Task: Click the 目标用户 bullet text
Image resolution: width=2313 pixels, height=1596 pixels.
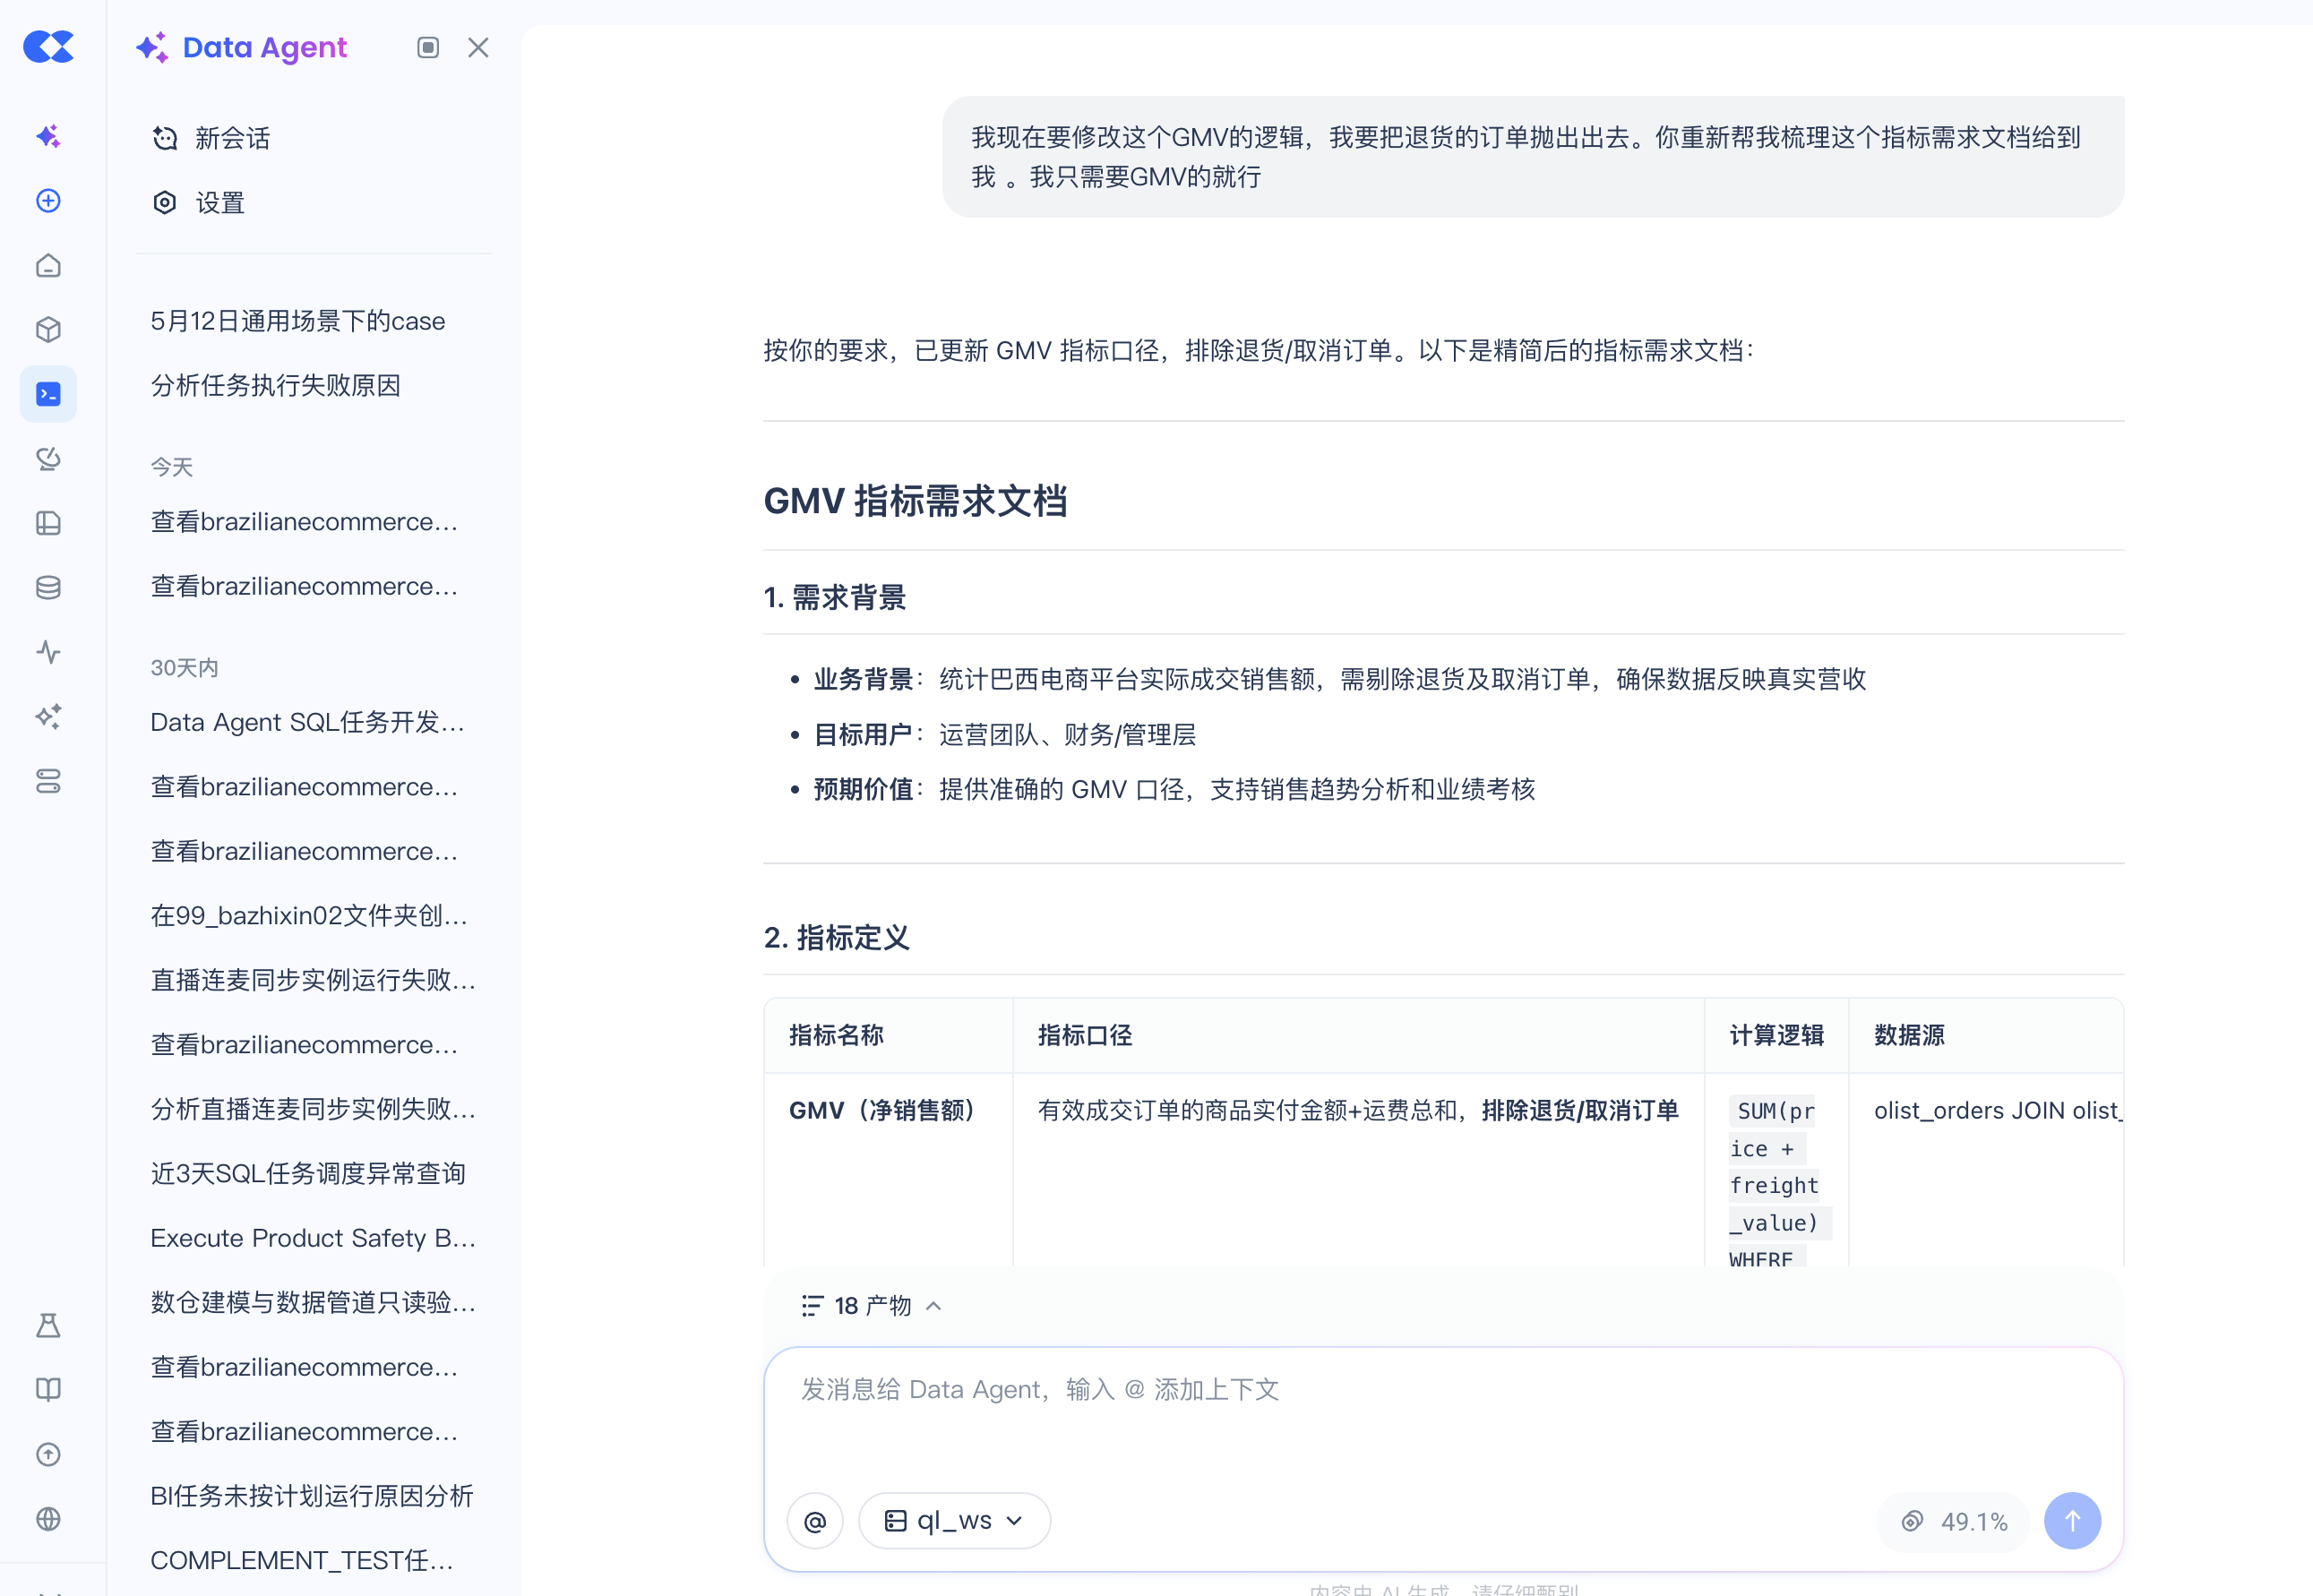Action: 1004,735
